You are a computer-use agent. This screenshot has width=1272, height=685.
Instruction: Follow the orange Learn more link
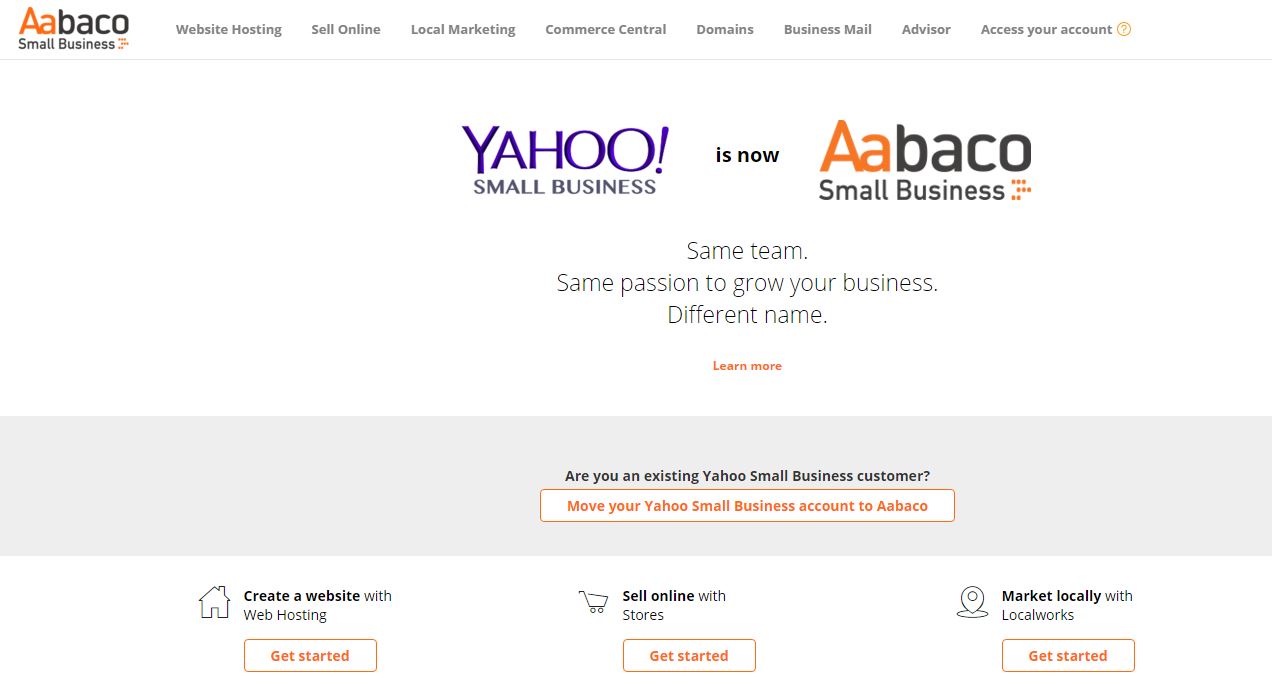(x=747, y=366)
